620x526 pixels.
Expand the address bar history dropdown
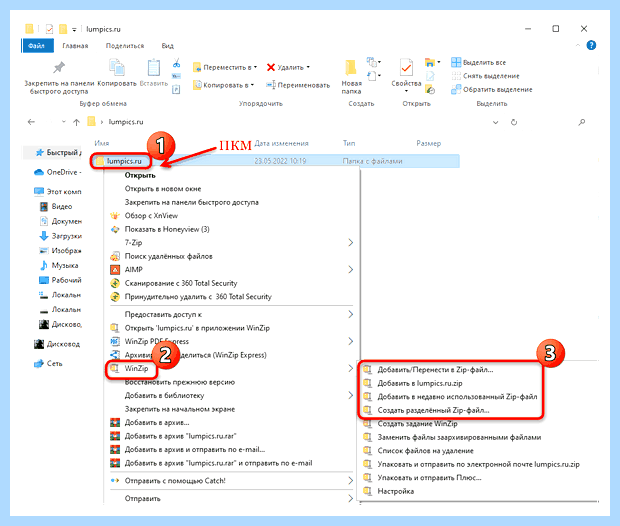[495, 123]
